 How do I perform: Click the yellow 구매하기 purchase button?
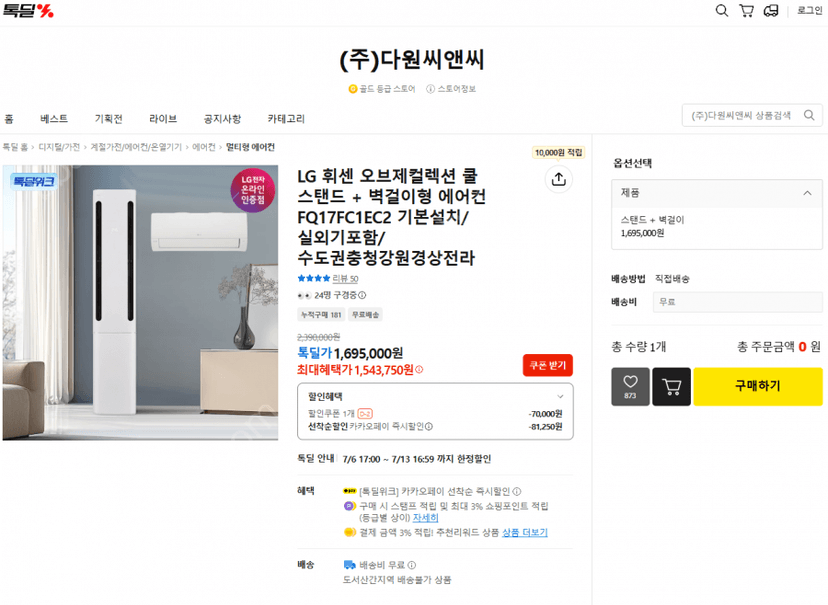[758, 386]
